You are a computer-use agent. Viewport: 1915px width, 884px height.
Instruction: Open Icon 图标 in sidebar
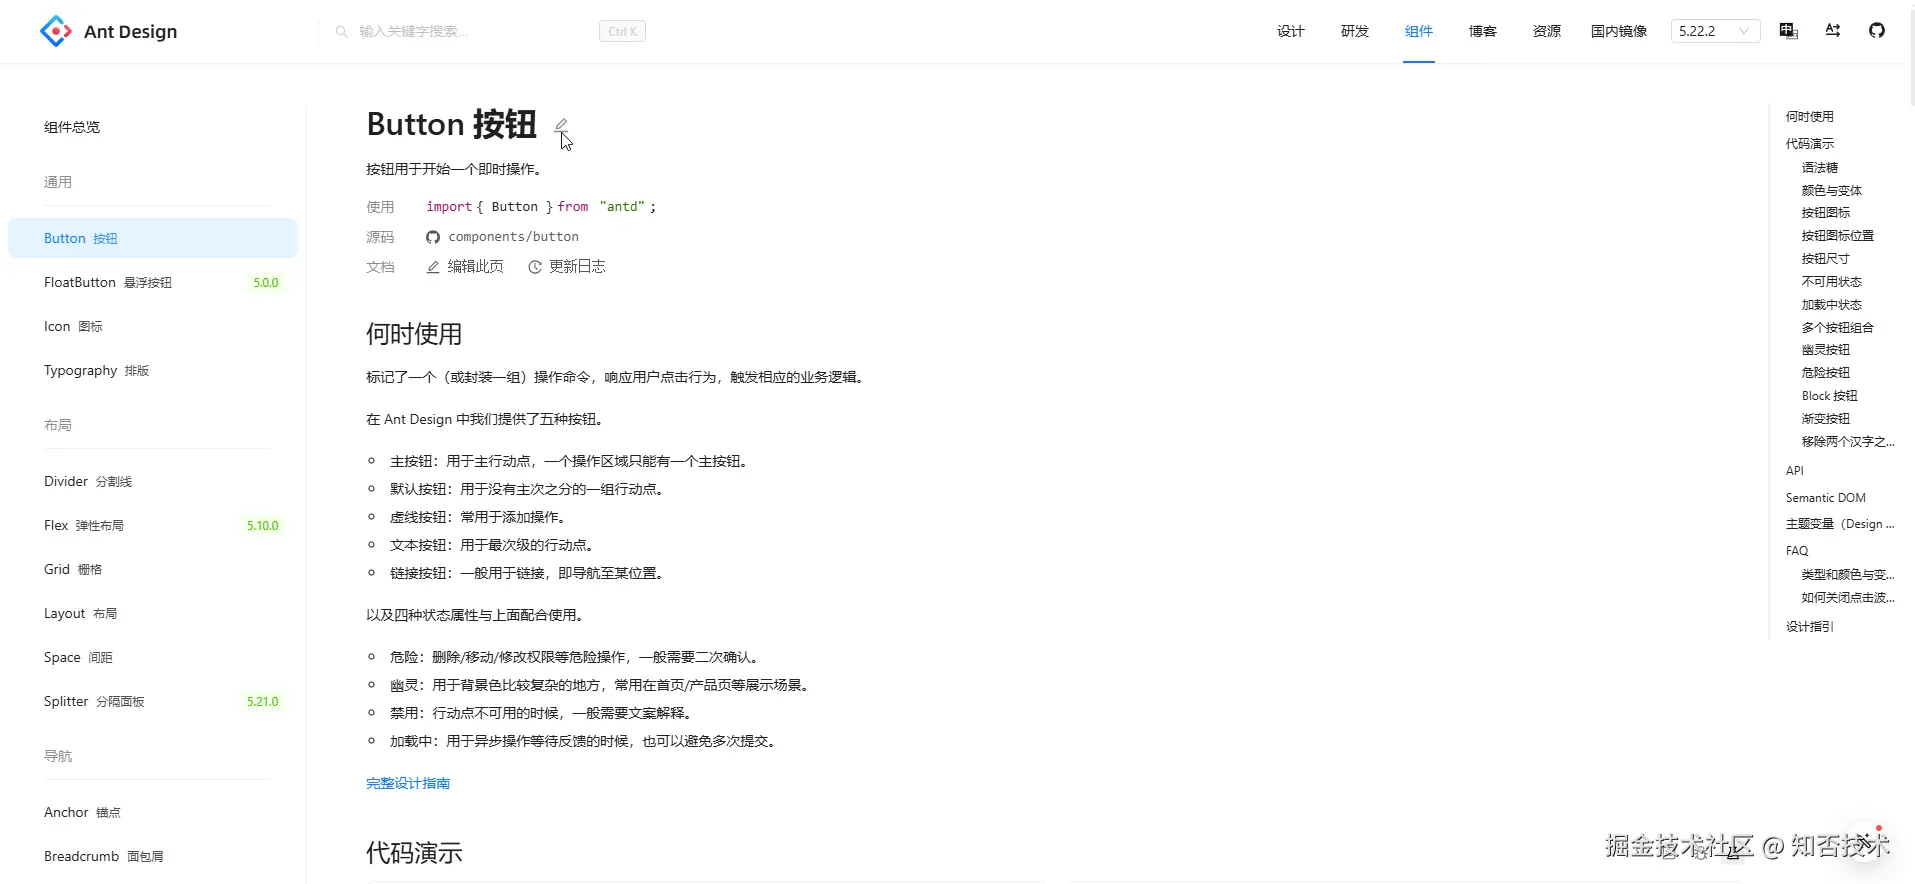coord(153,326)
